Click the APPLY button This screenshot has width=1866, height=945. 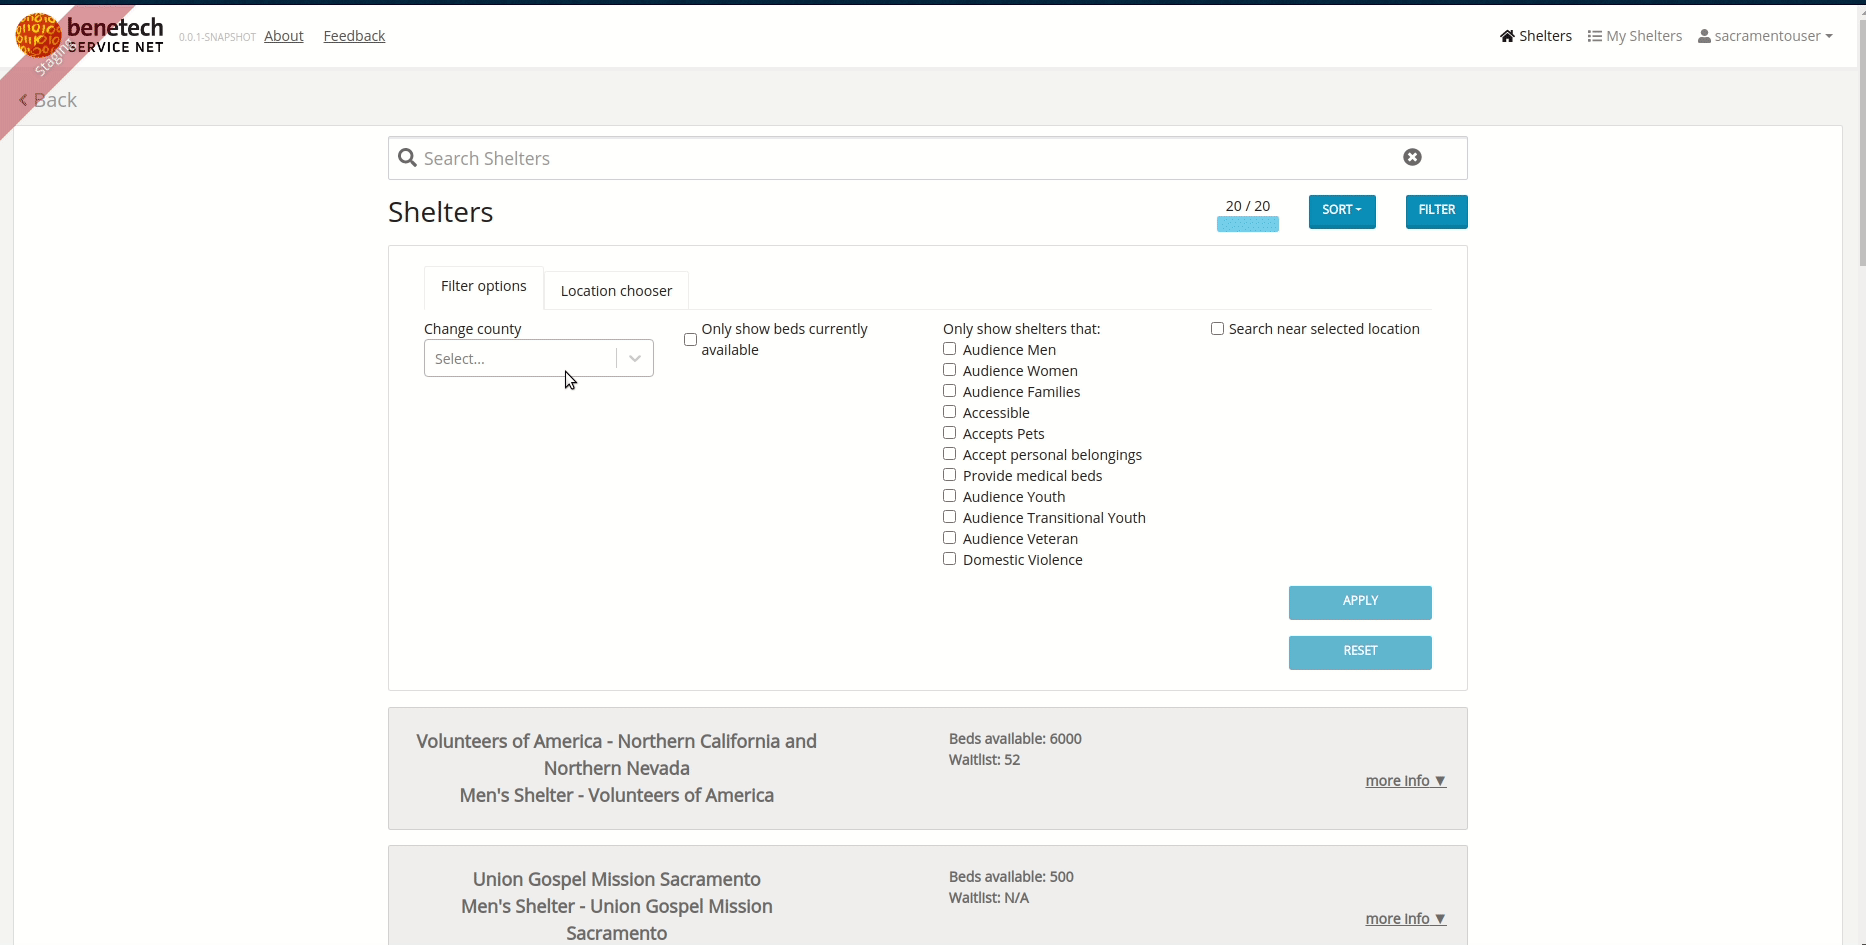(x=1359, y=602)
